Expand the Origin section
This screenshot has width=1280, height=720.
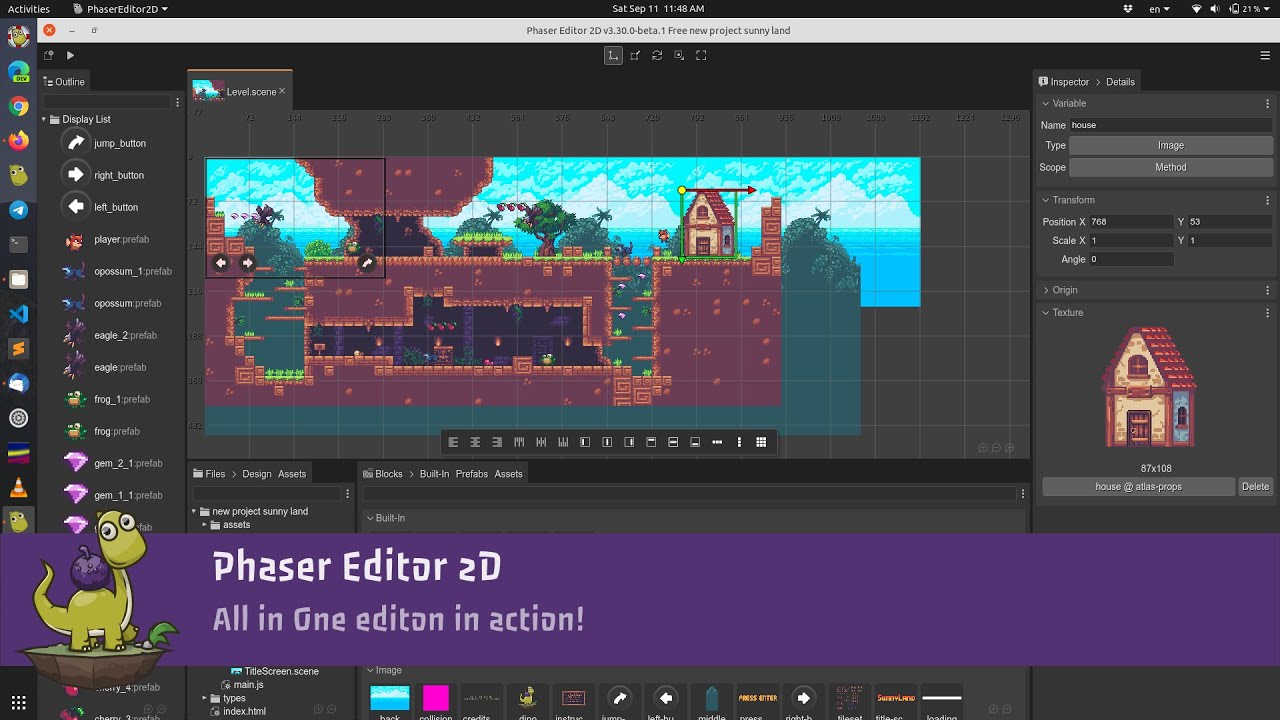tap(1046, 290)
